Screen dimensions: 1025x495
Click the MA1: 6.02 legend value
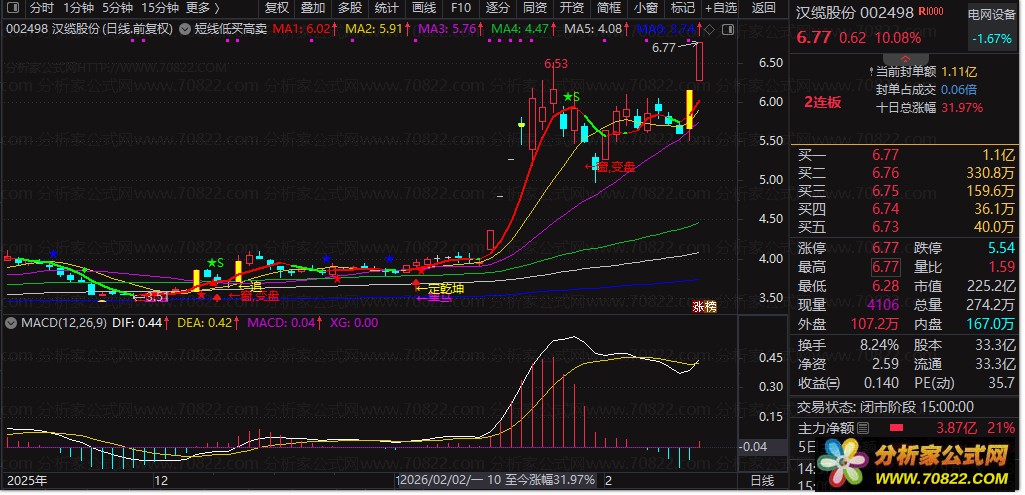coord(303,29)
